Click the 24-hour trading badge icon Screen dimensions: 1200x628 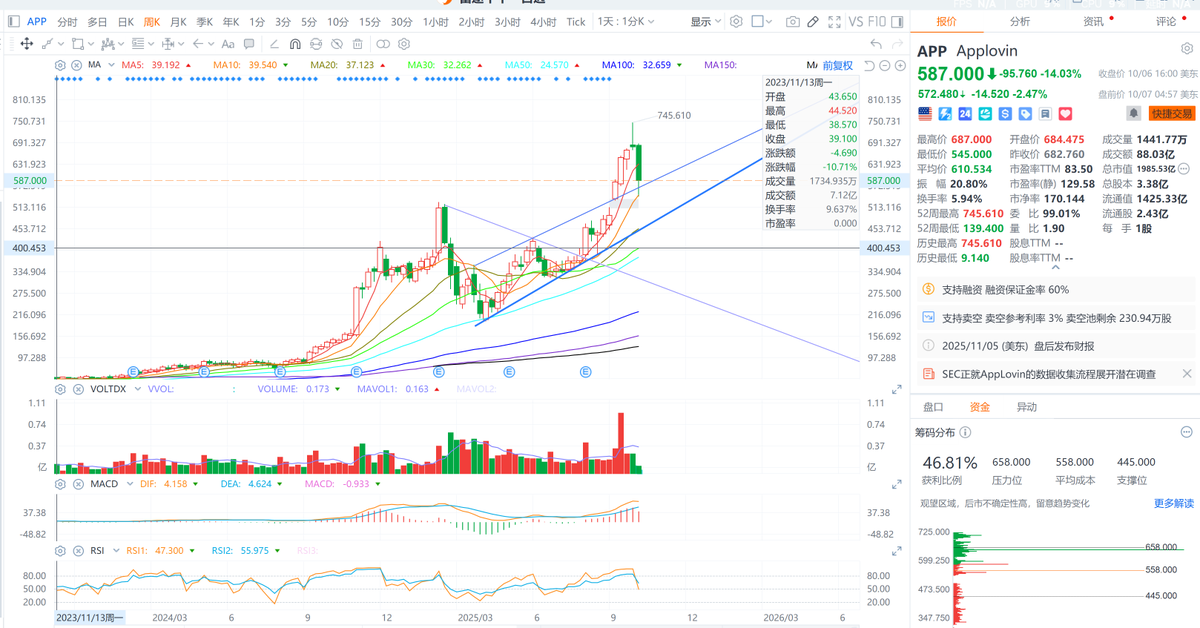(x=965, y=113)
